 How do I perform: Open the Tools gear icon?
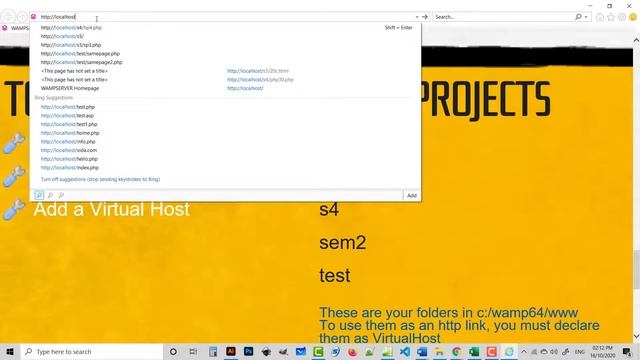(622, 17)
